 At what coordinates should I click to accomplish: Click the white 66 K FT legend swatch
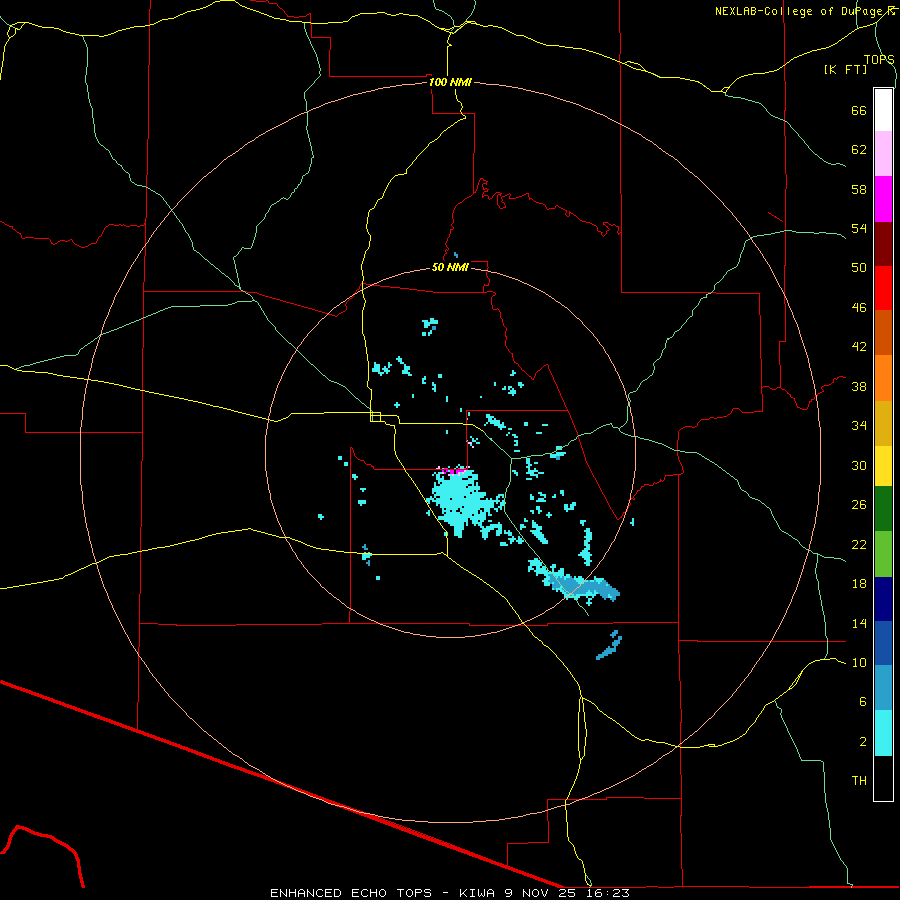click(883, 110)
